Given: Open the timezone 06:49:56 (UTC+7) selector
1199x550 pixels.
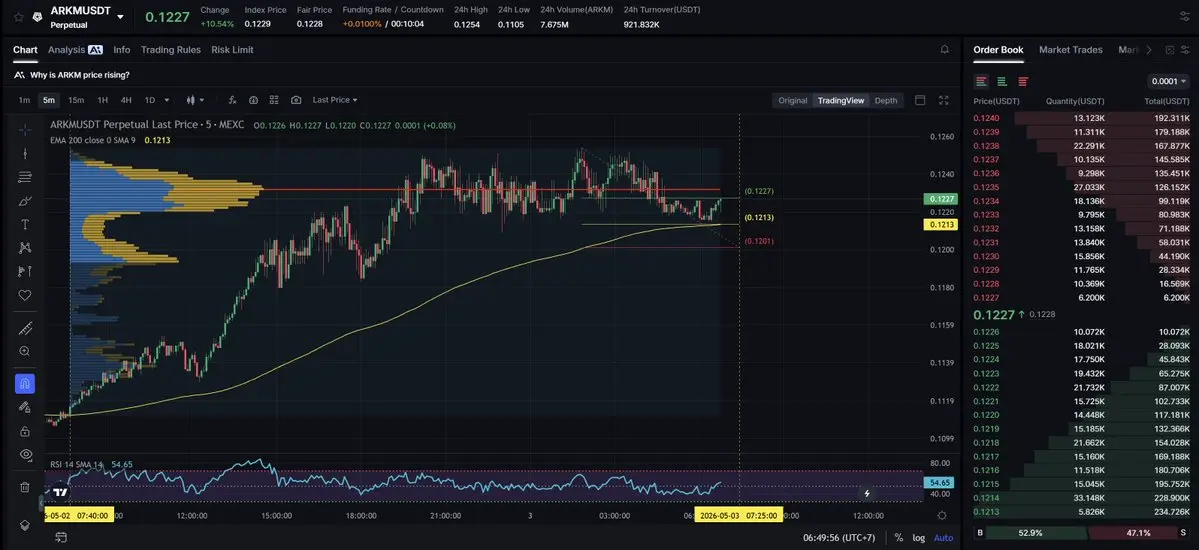Looking at the screenshot, I should pyautogui.click(x=839, y=538).
